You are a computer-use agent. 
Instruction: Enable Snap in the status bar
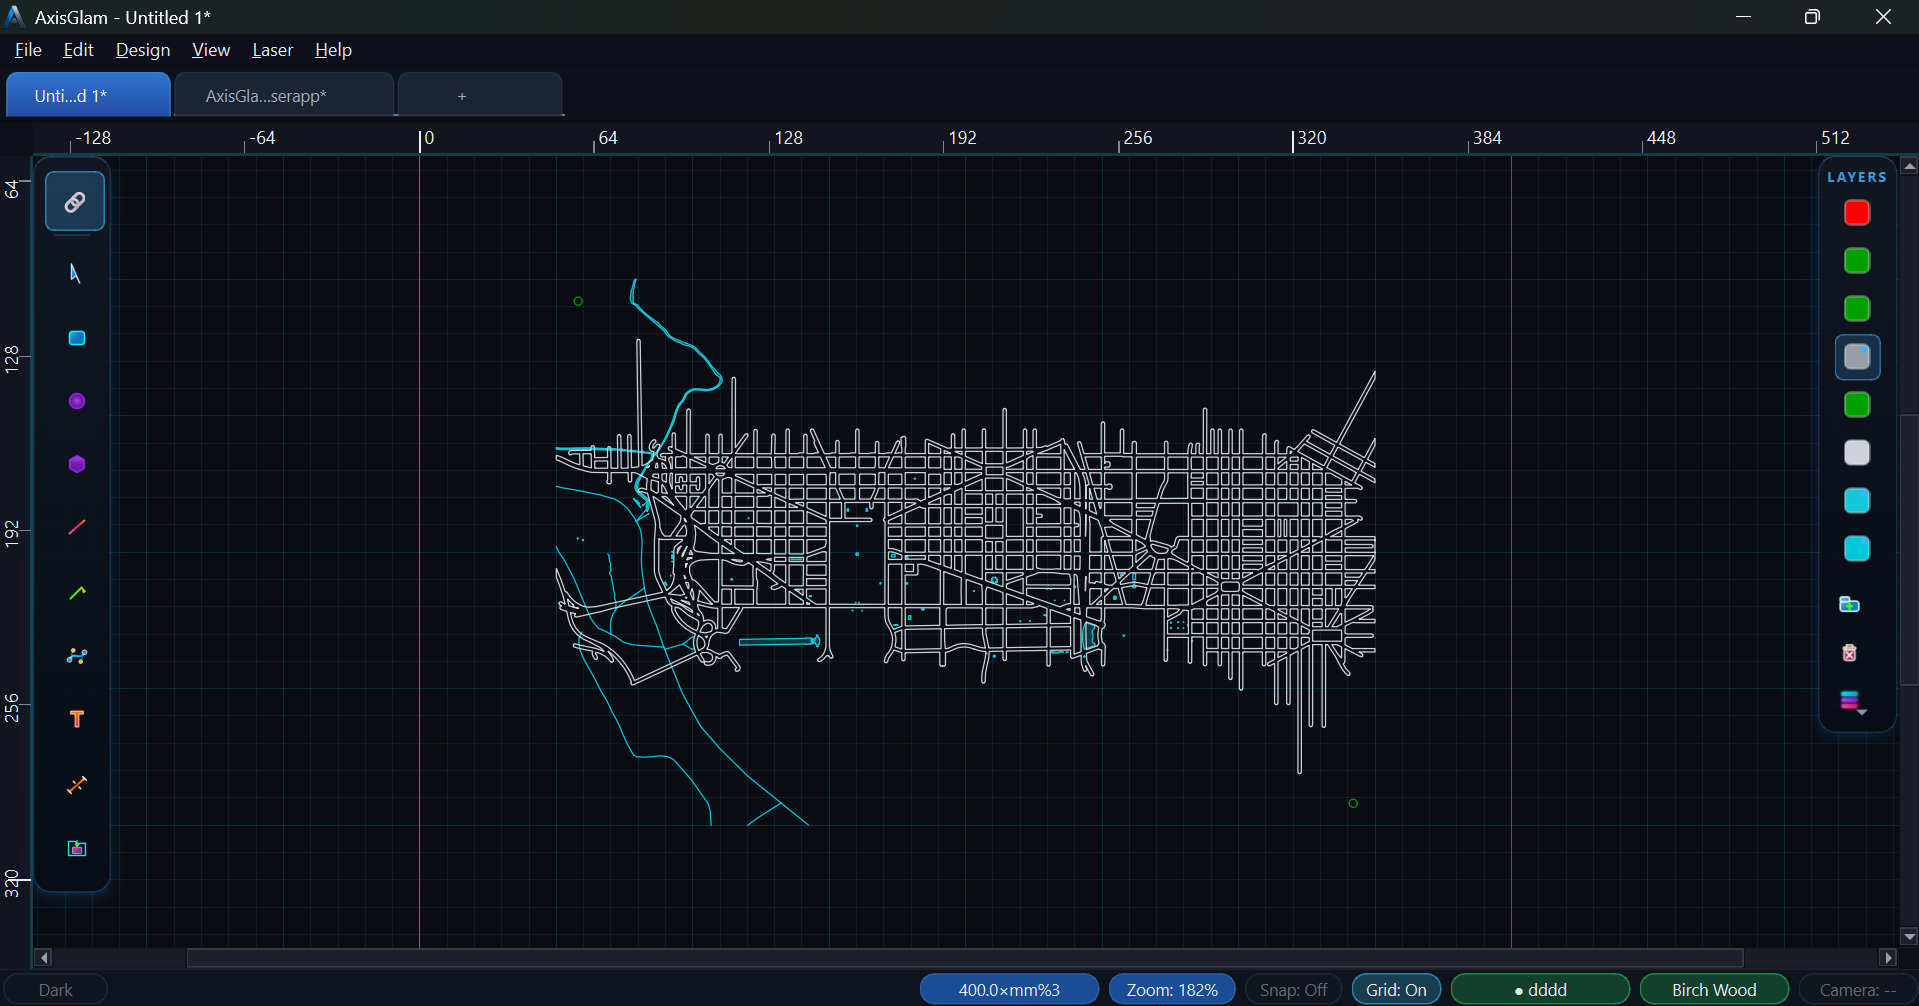pyautogui.click(x=1292, y=989)
